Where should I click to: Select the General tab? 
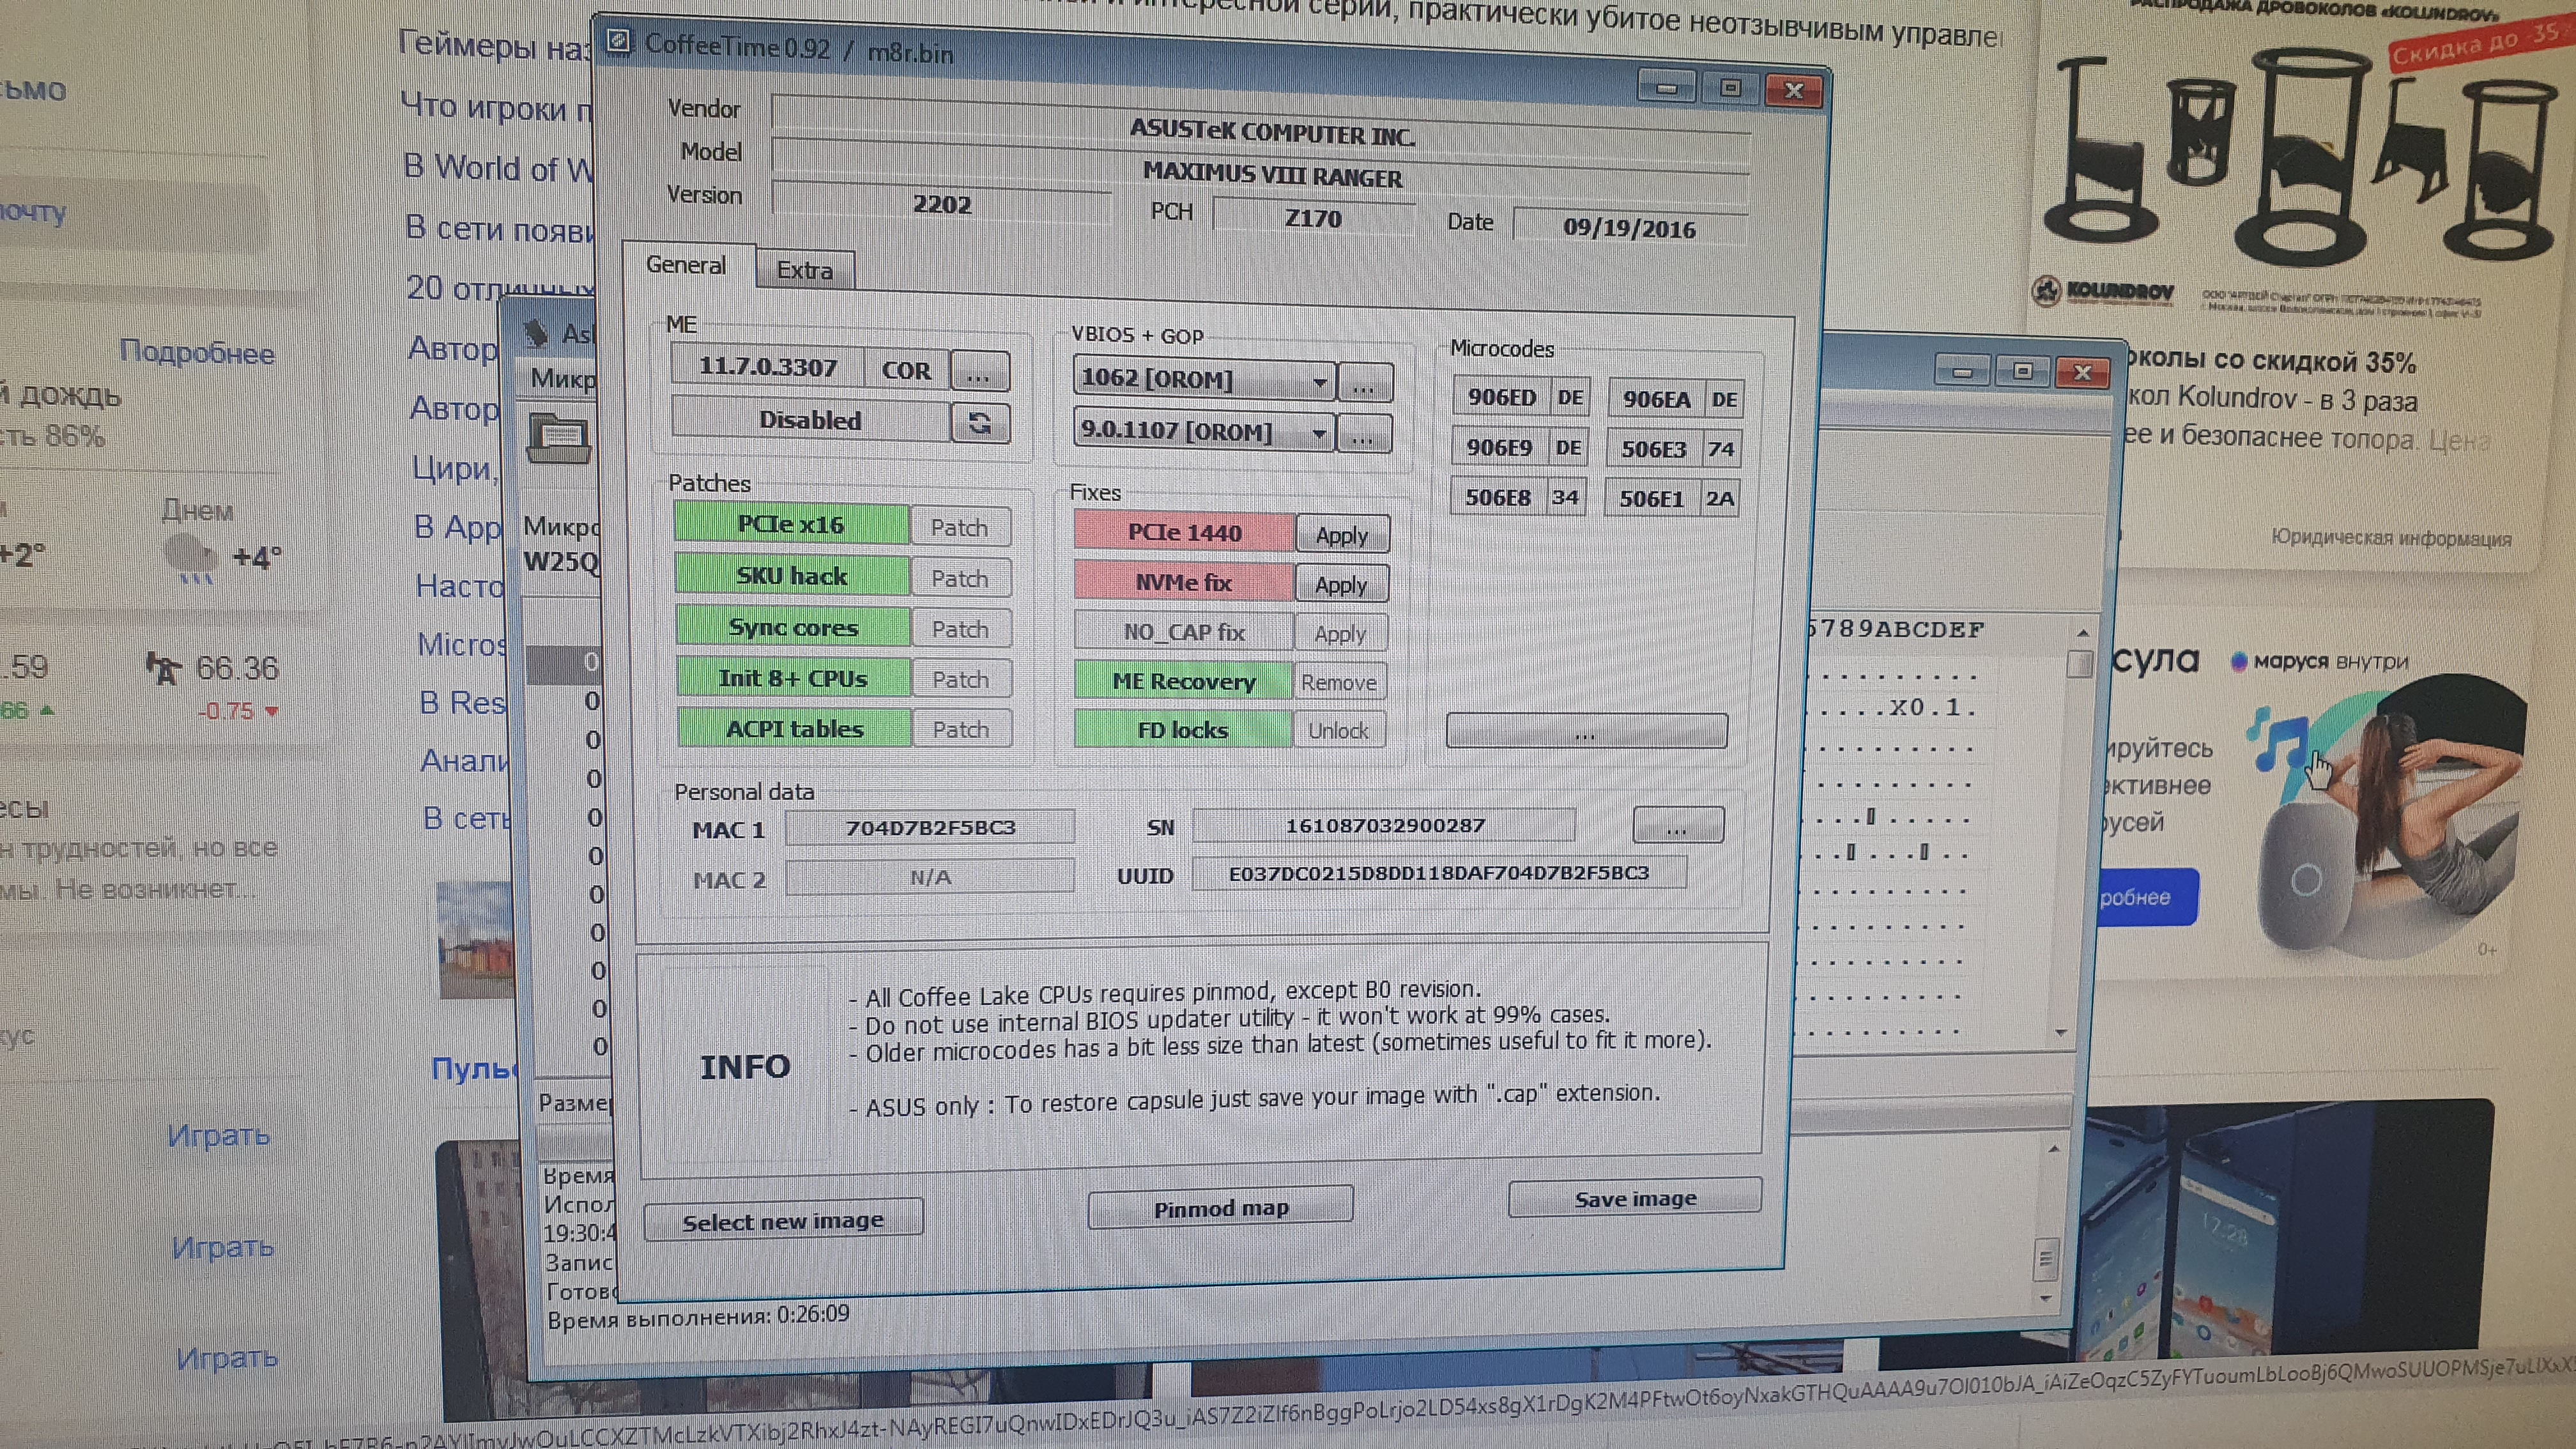pyautogui.click(x=686, y=265)
